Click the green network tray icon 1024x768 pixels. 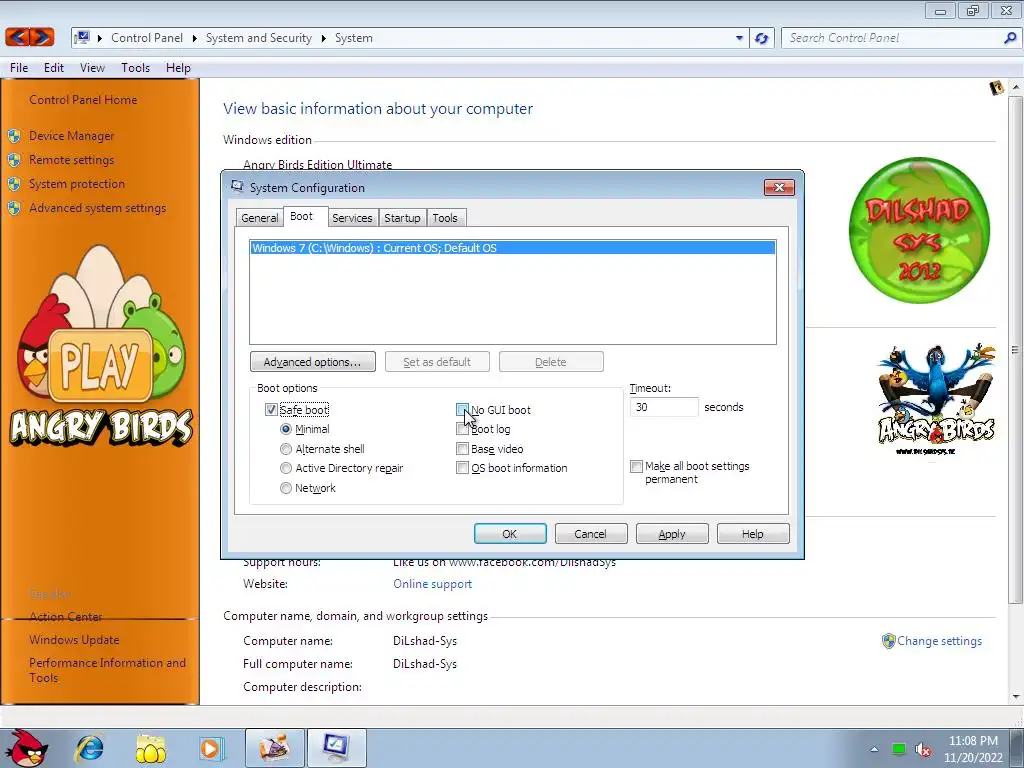tap(899, 749)
